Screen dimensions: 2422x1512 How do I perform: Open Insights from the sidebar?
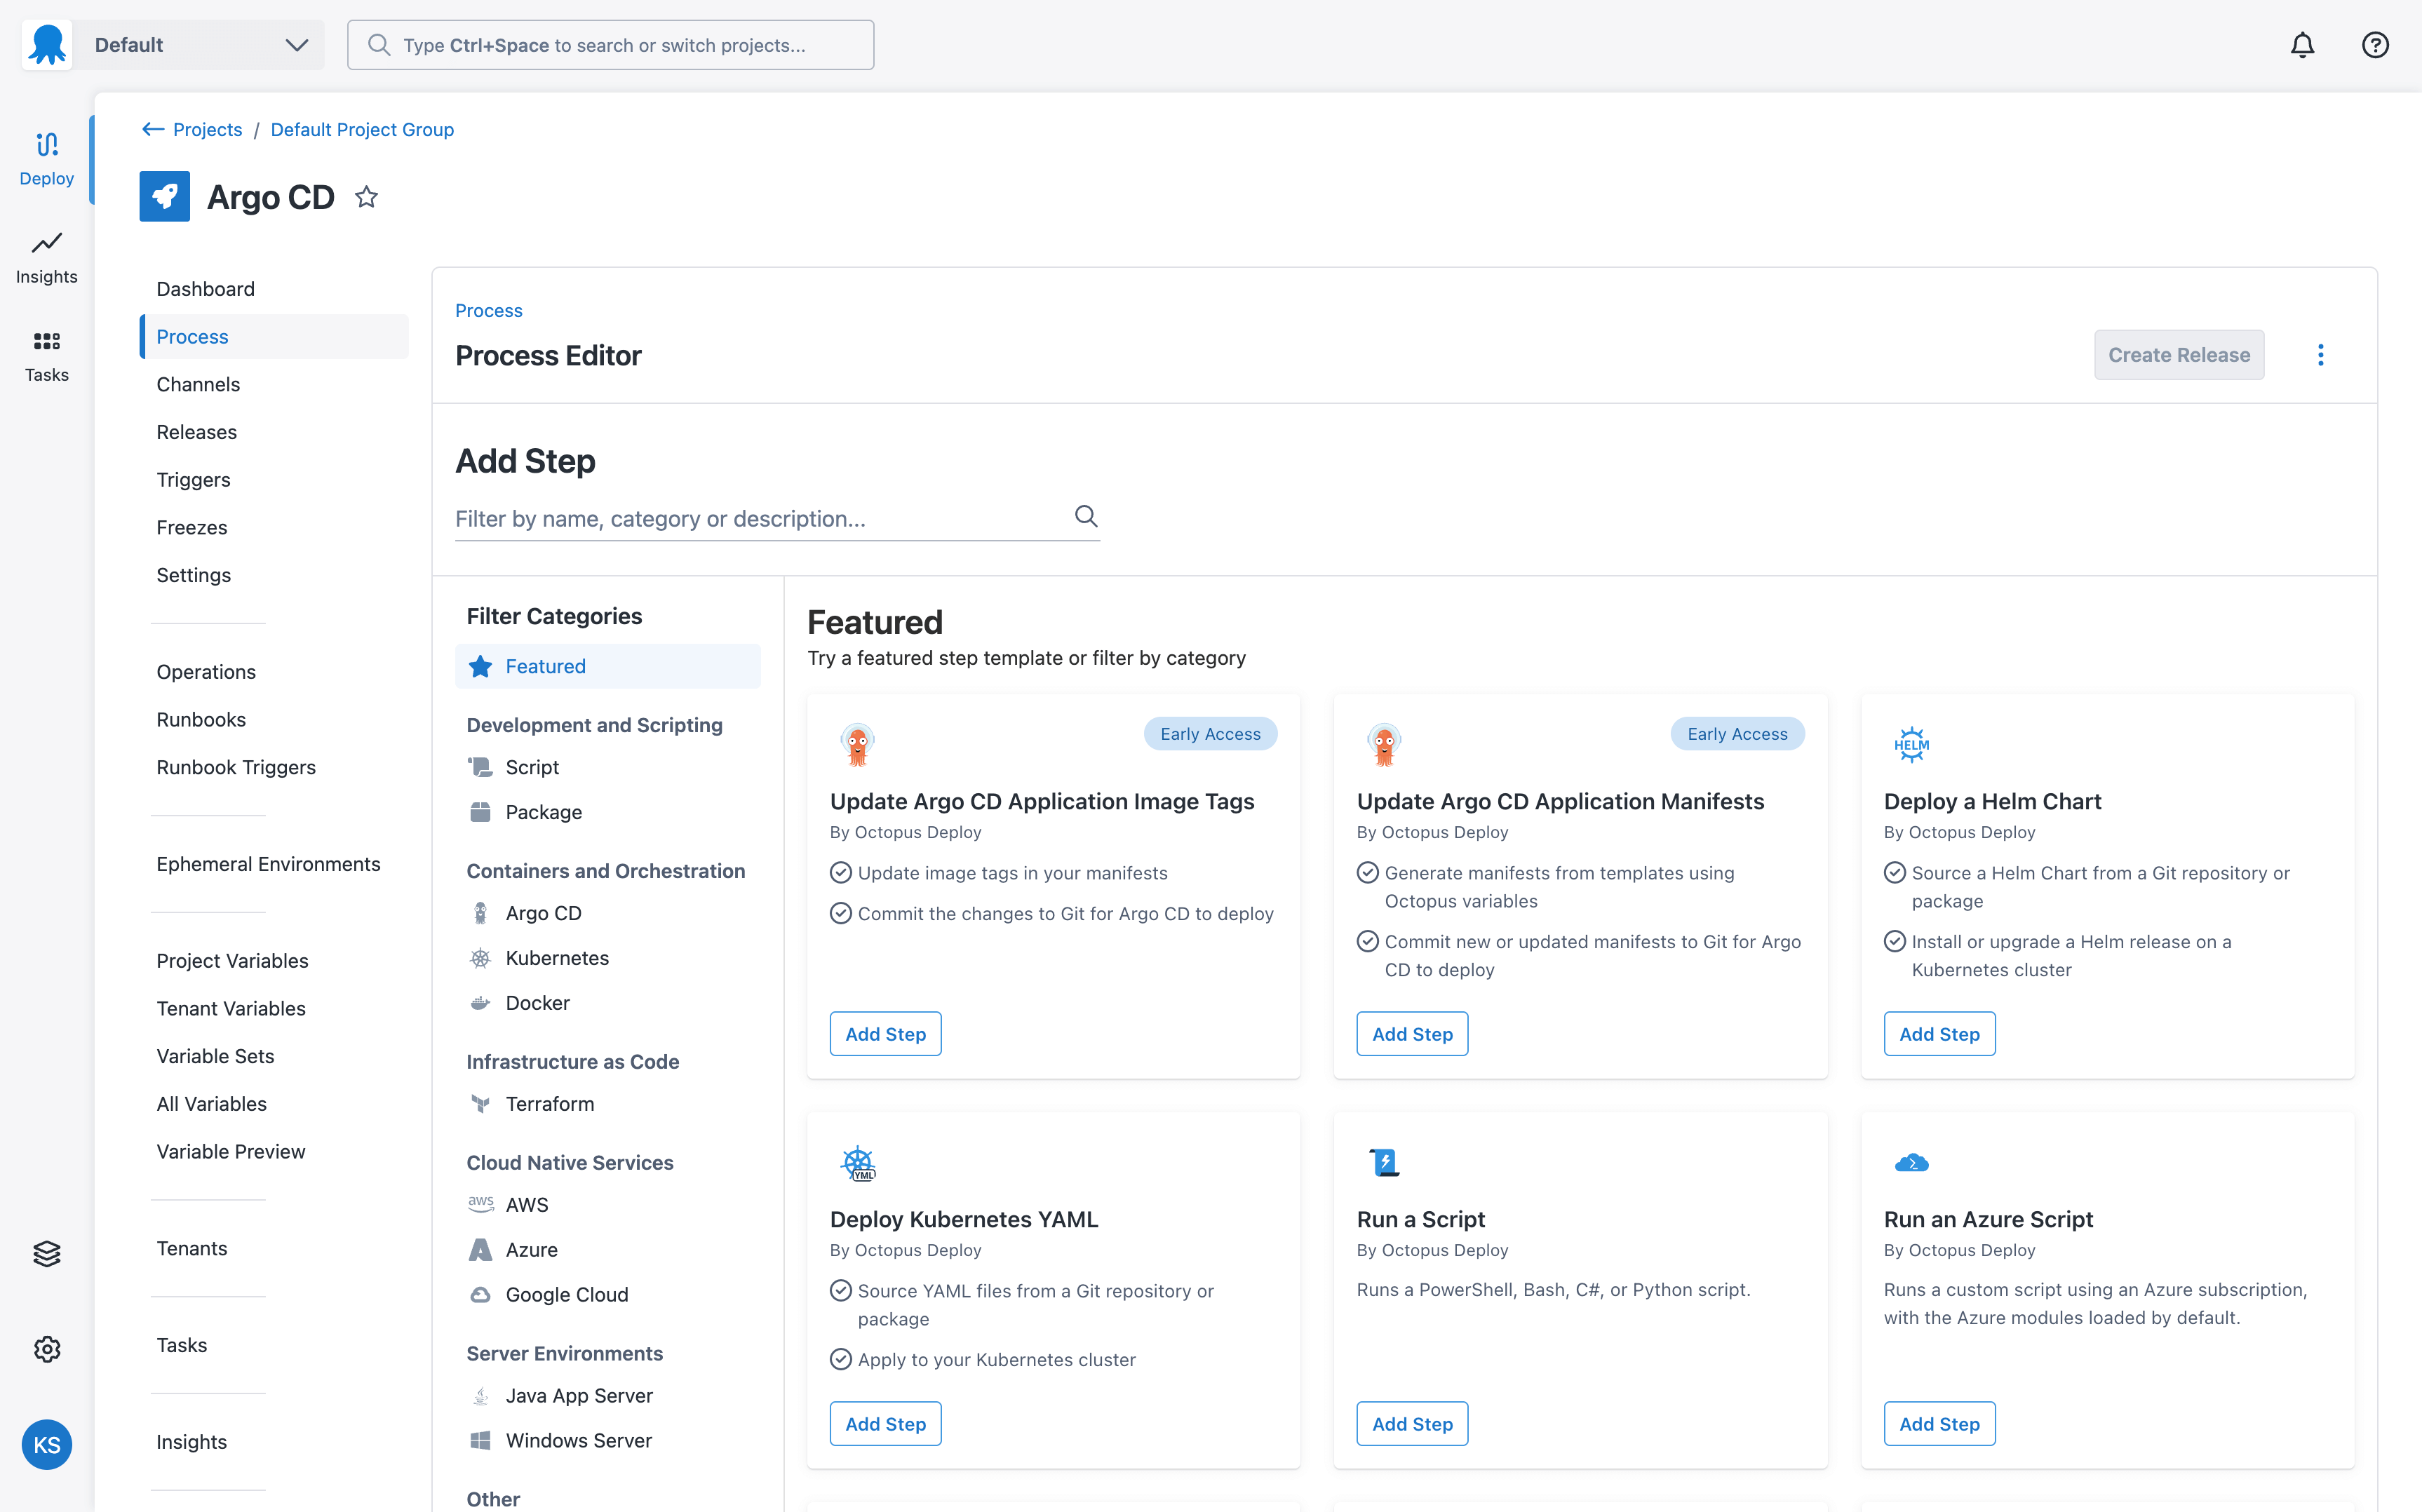[x=46, y=258]
